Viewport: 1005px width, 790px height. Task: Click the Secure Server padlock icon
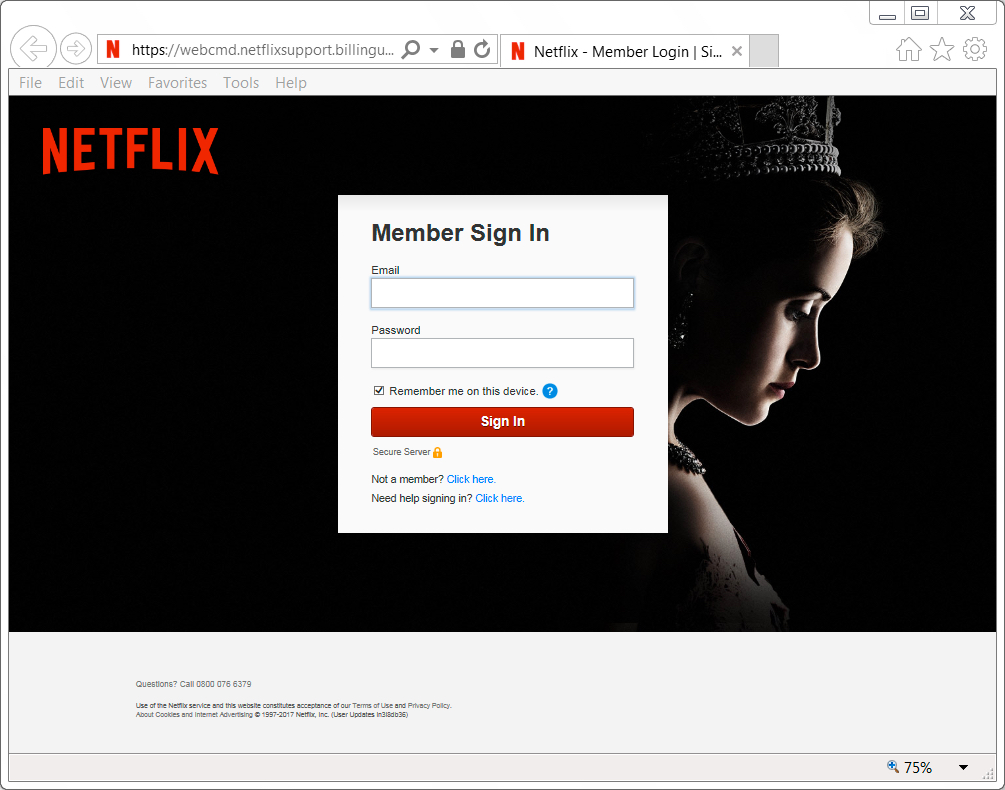(x=438, y=452)
